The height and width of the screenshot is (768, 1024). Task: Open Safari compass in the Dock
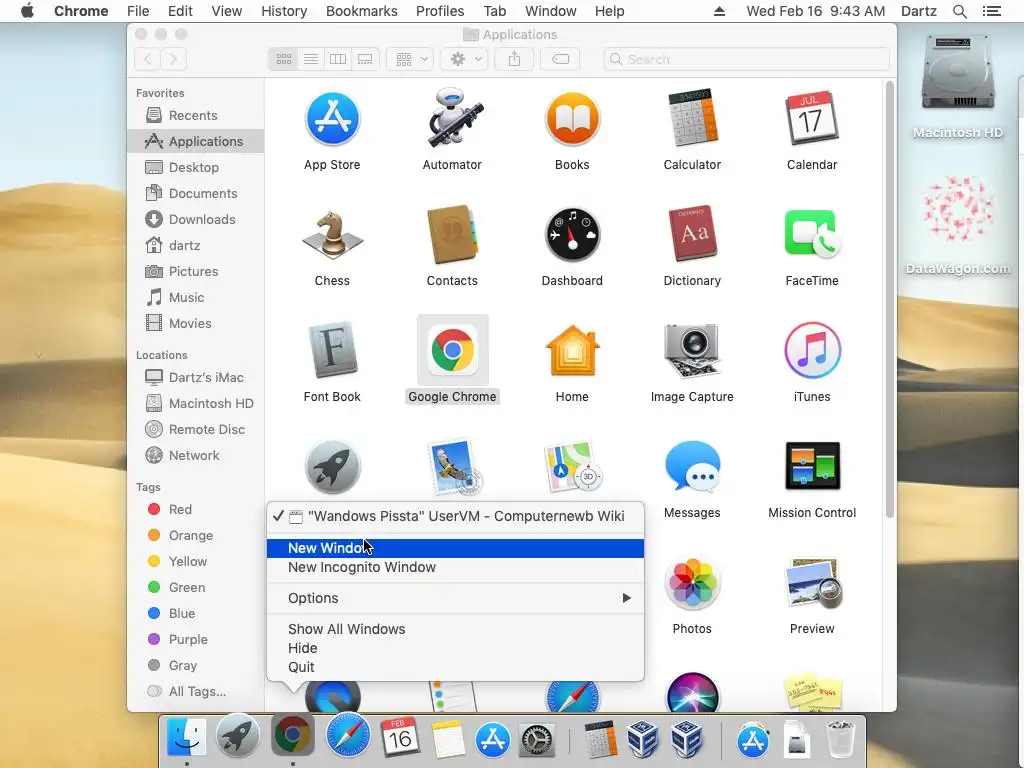tap(347, 736)
